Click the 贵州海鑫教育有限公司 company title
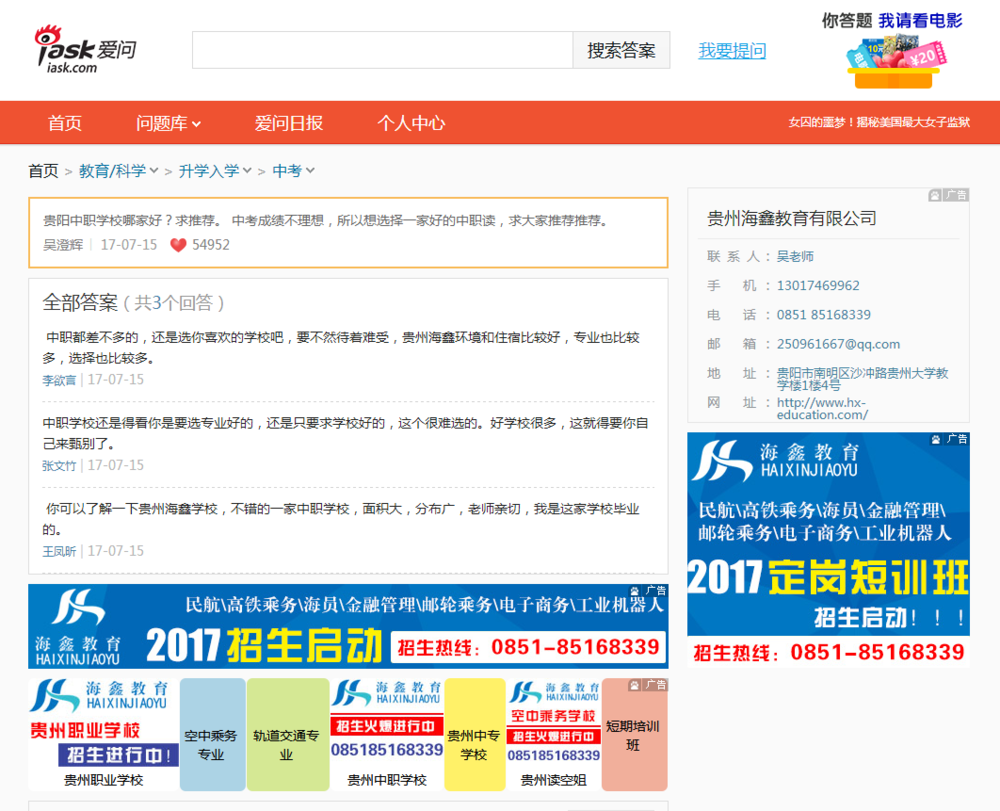This screenshot has width=1000, height=811. tap(792, 219)
